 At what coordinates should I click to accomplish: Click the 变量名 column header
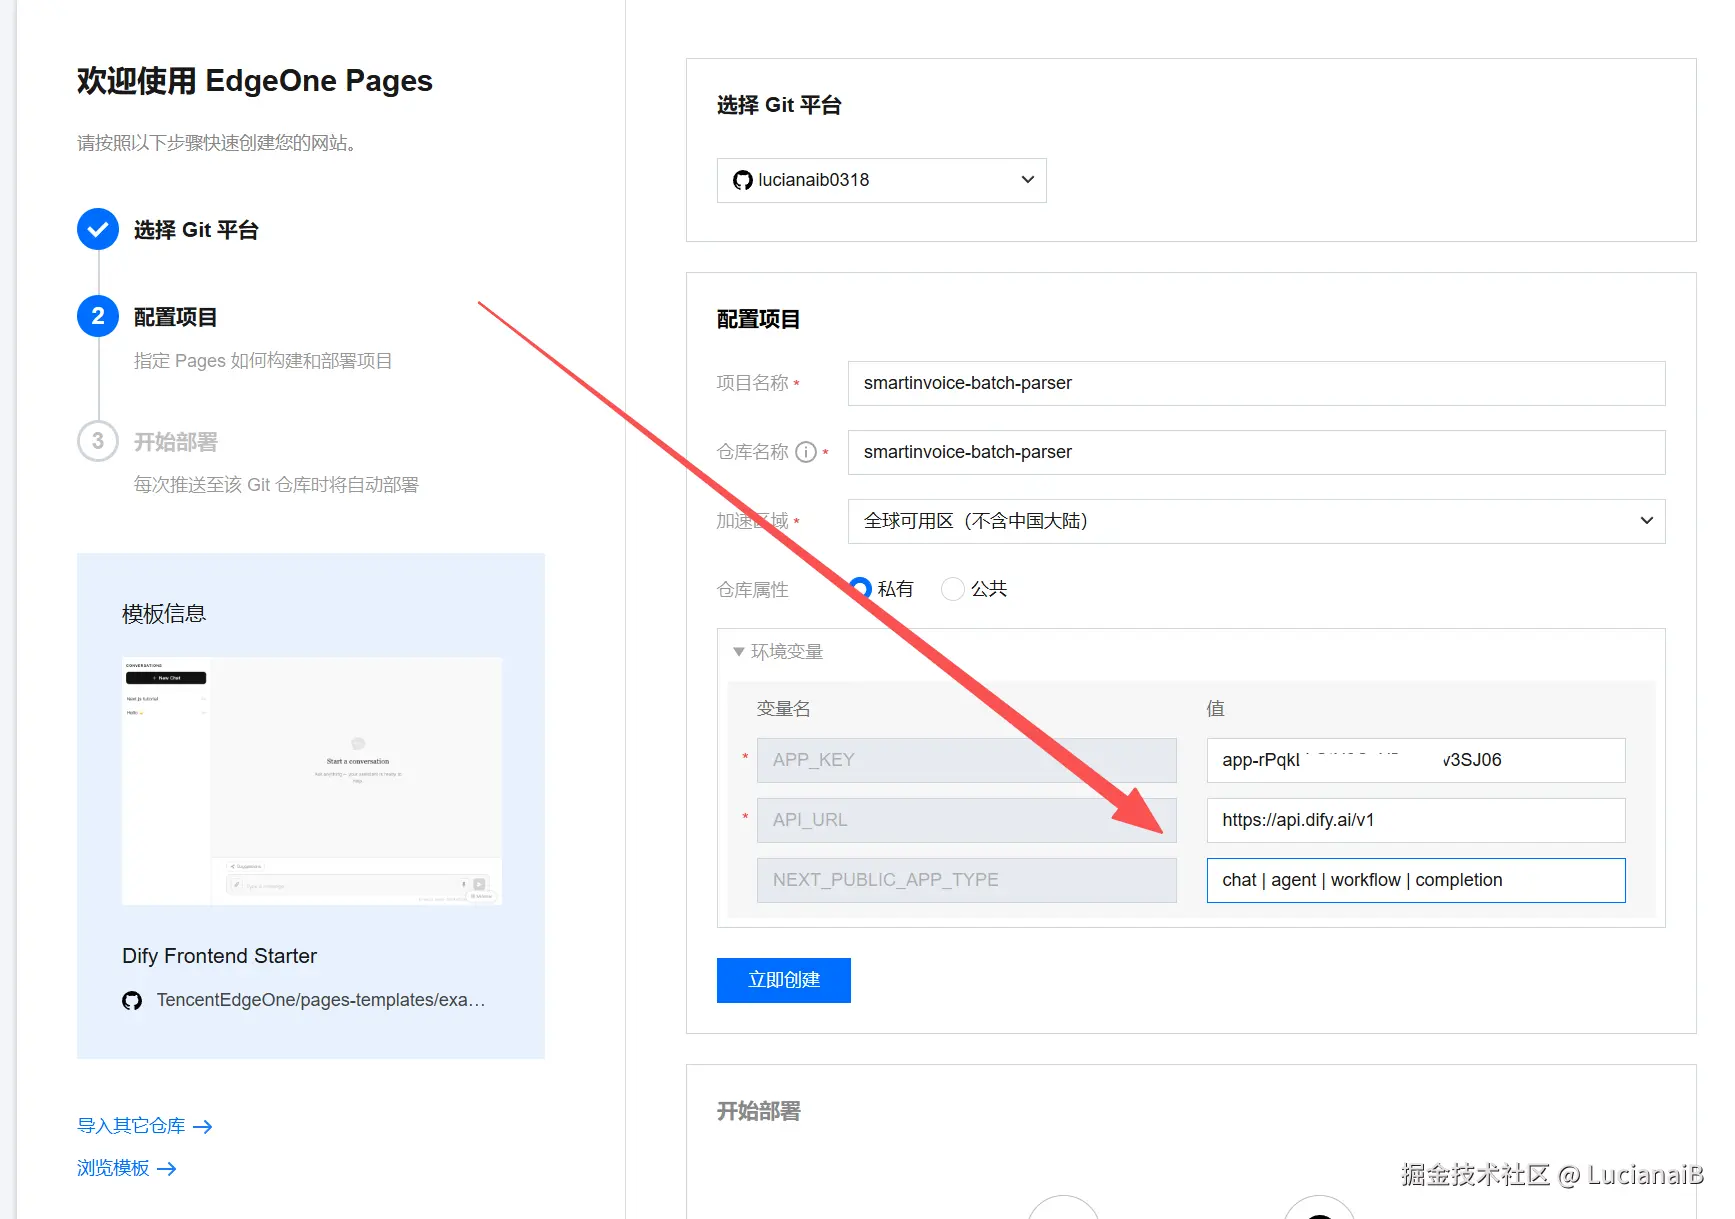[783, 709]
